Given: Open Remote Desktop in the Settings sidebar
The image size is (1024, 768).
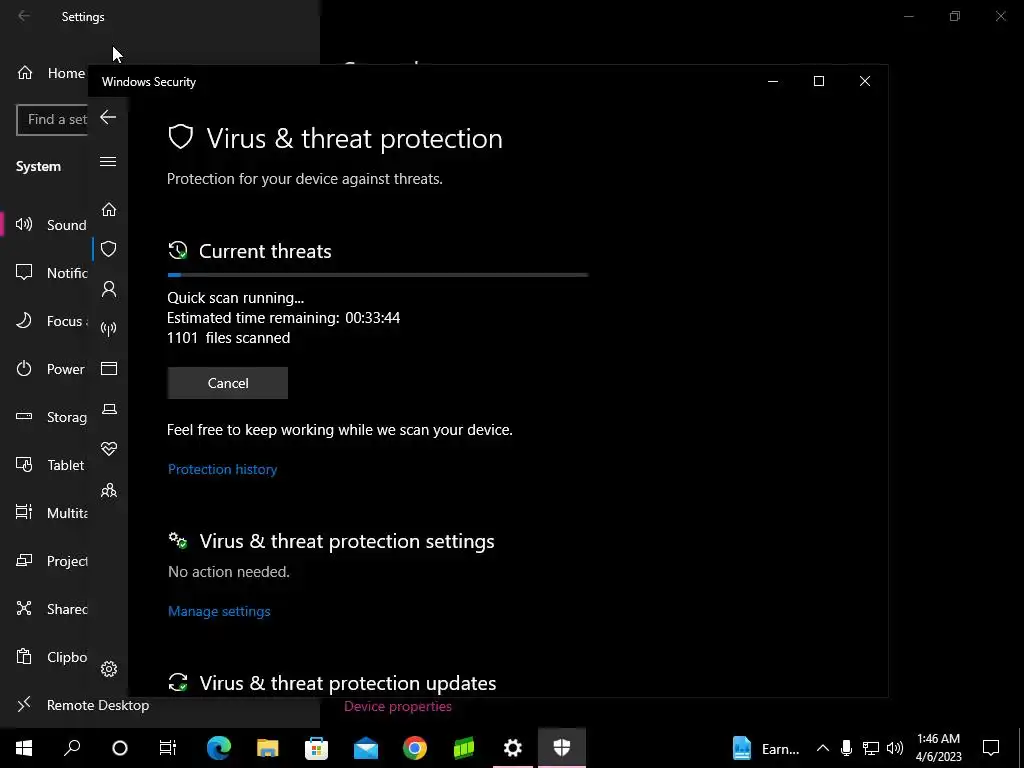Looking at the screenshot, I should coord(83,705).
